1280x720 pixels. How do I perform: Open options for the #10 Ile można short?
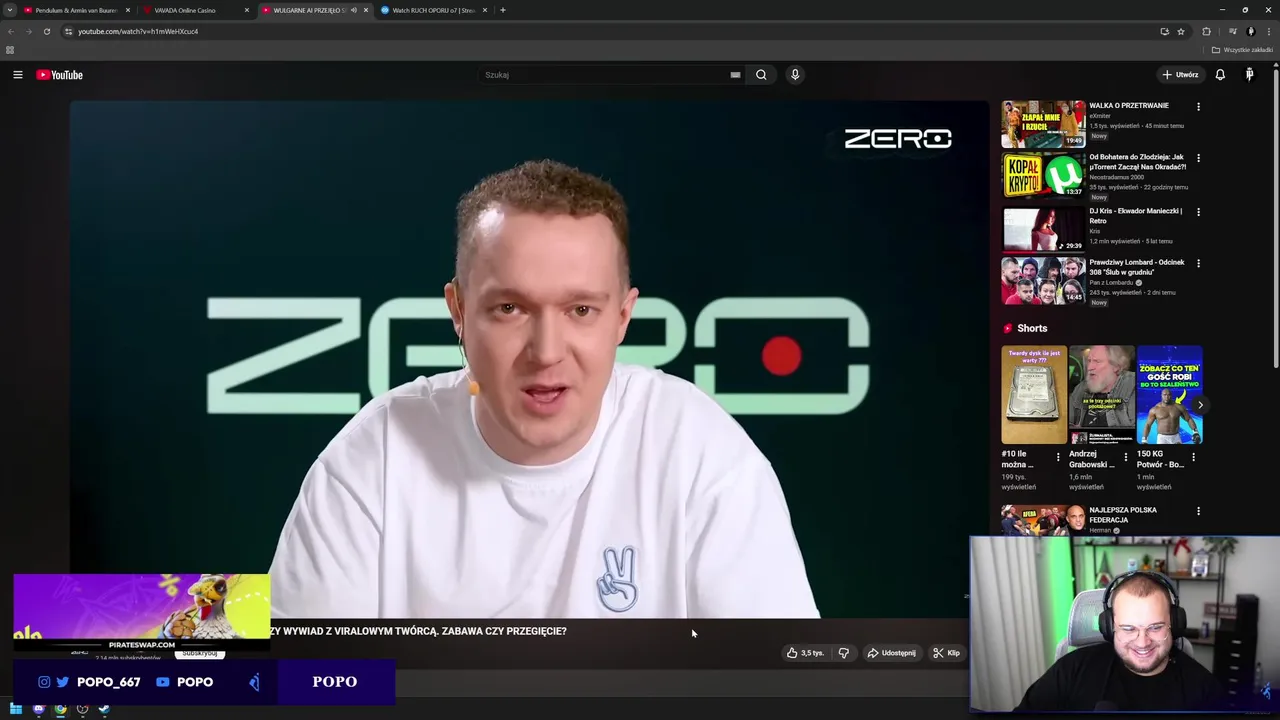1058,457
